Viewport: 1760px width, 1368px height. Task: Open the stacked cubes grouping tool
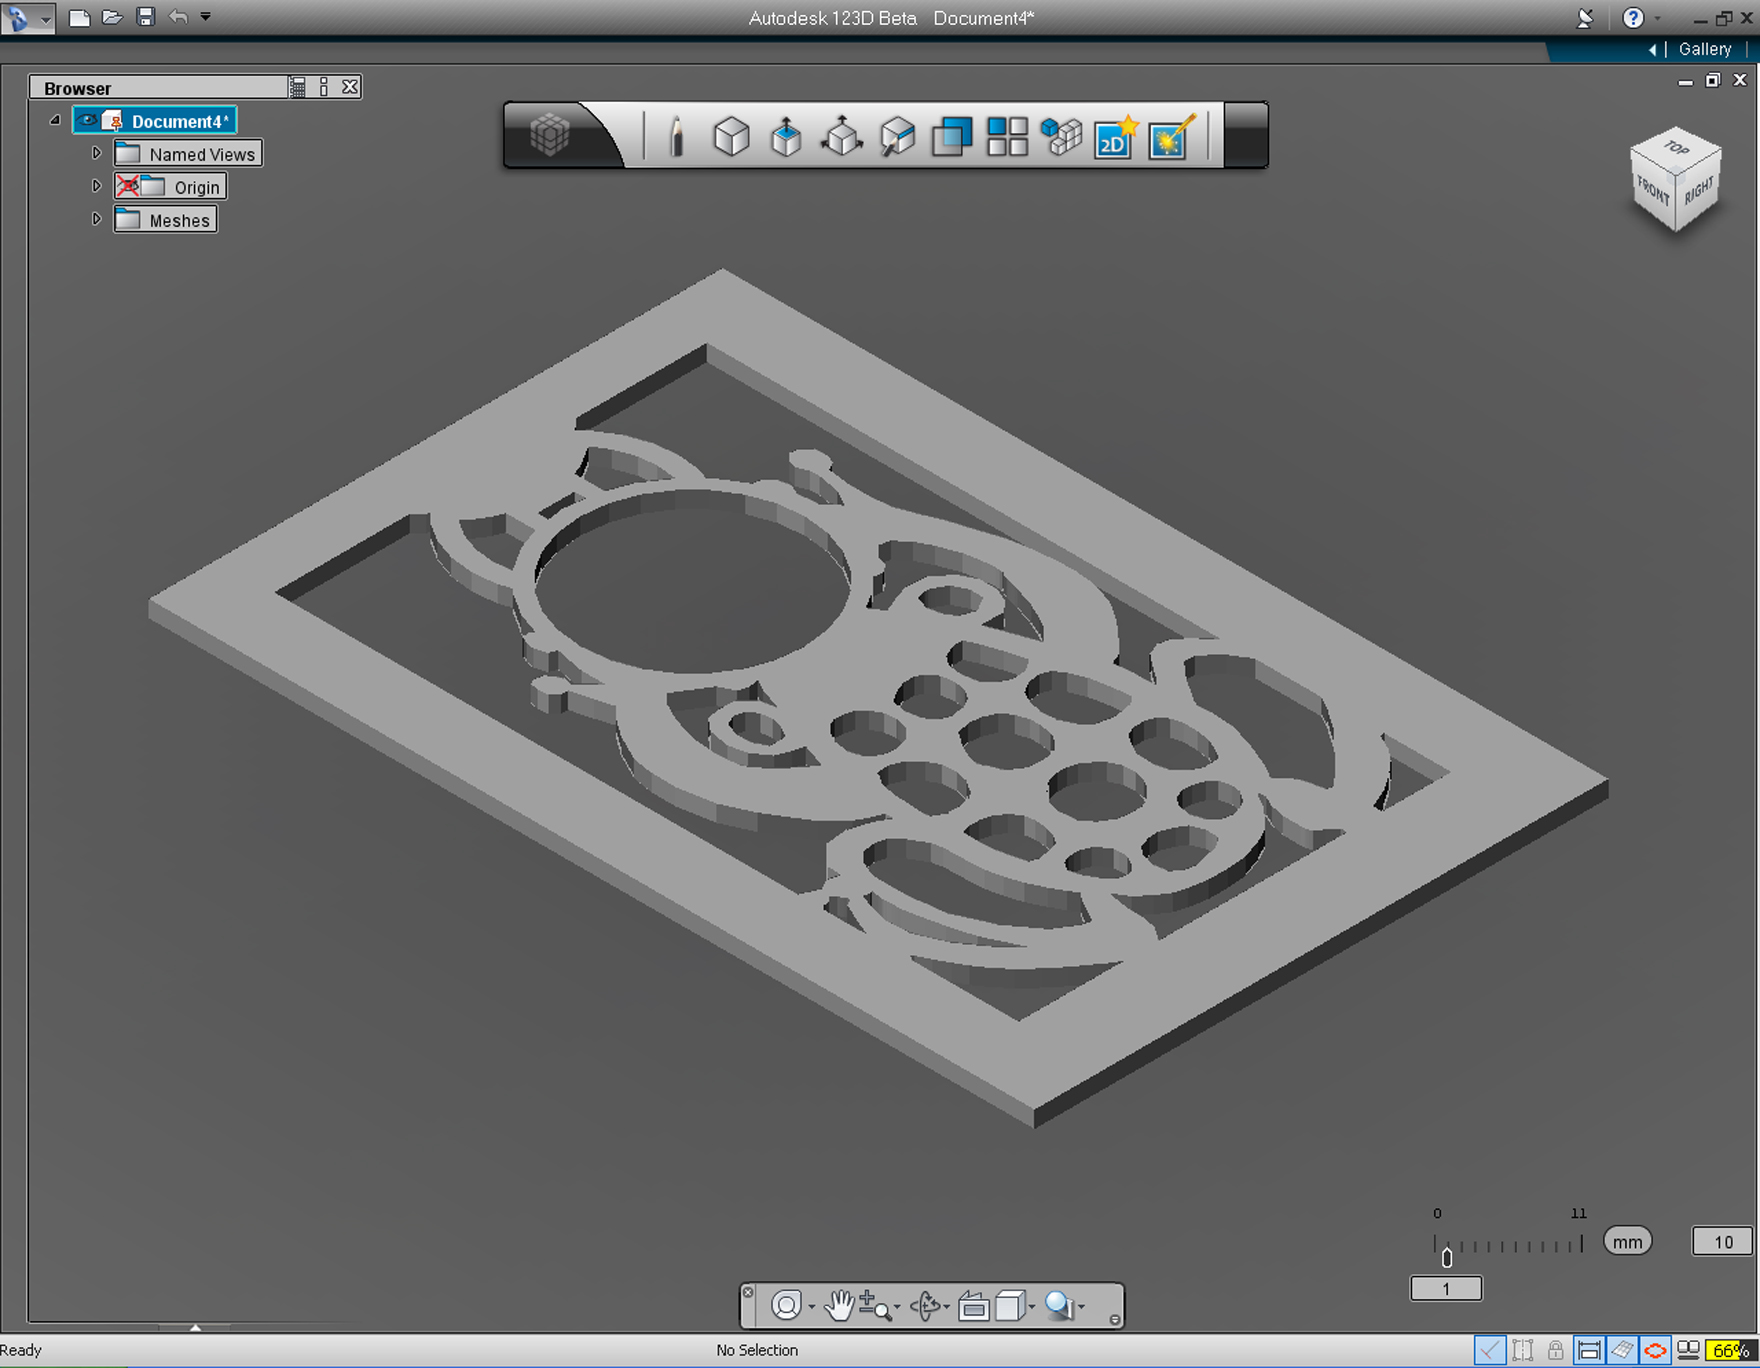pos(1062,136)
